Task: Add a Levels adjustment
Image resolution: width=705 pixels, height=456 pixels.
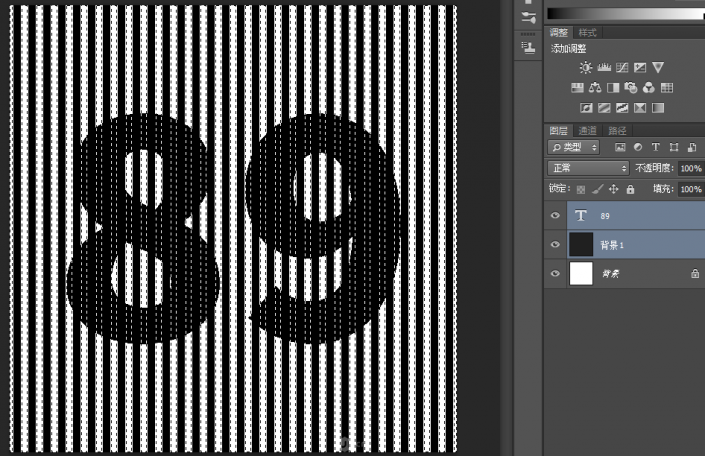Action: pyautogui.click(x=604, y=67)
